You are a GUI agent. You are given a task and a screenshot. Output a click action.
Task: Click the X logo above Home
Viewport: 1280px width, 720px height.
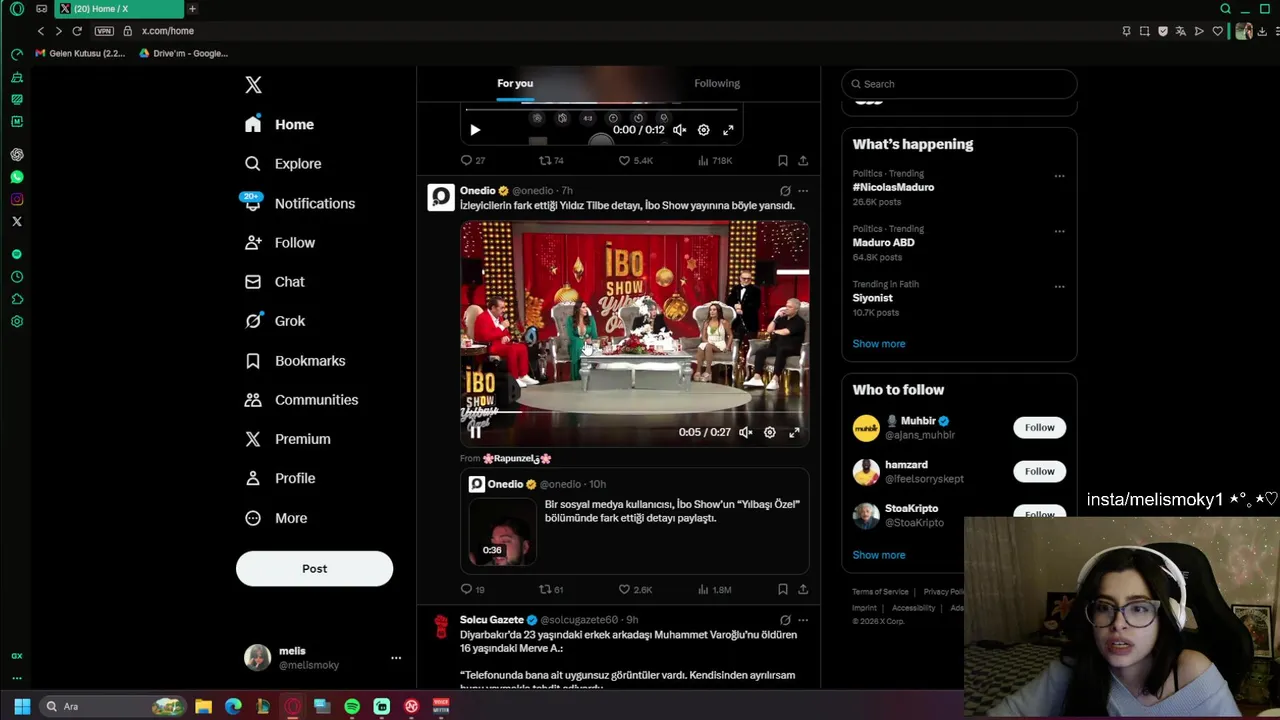(253, 85)
